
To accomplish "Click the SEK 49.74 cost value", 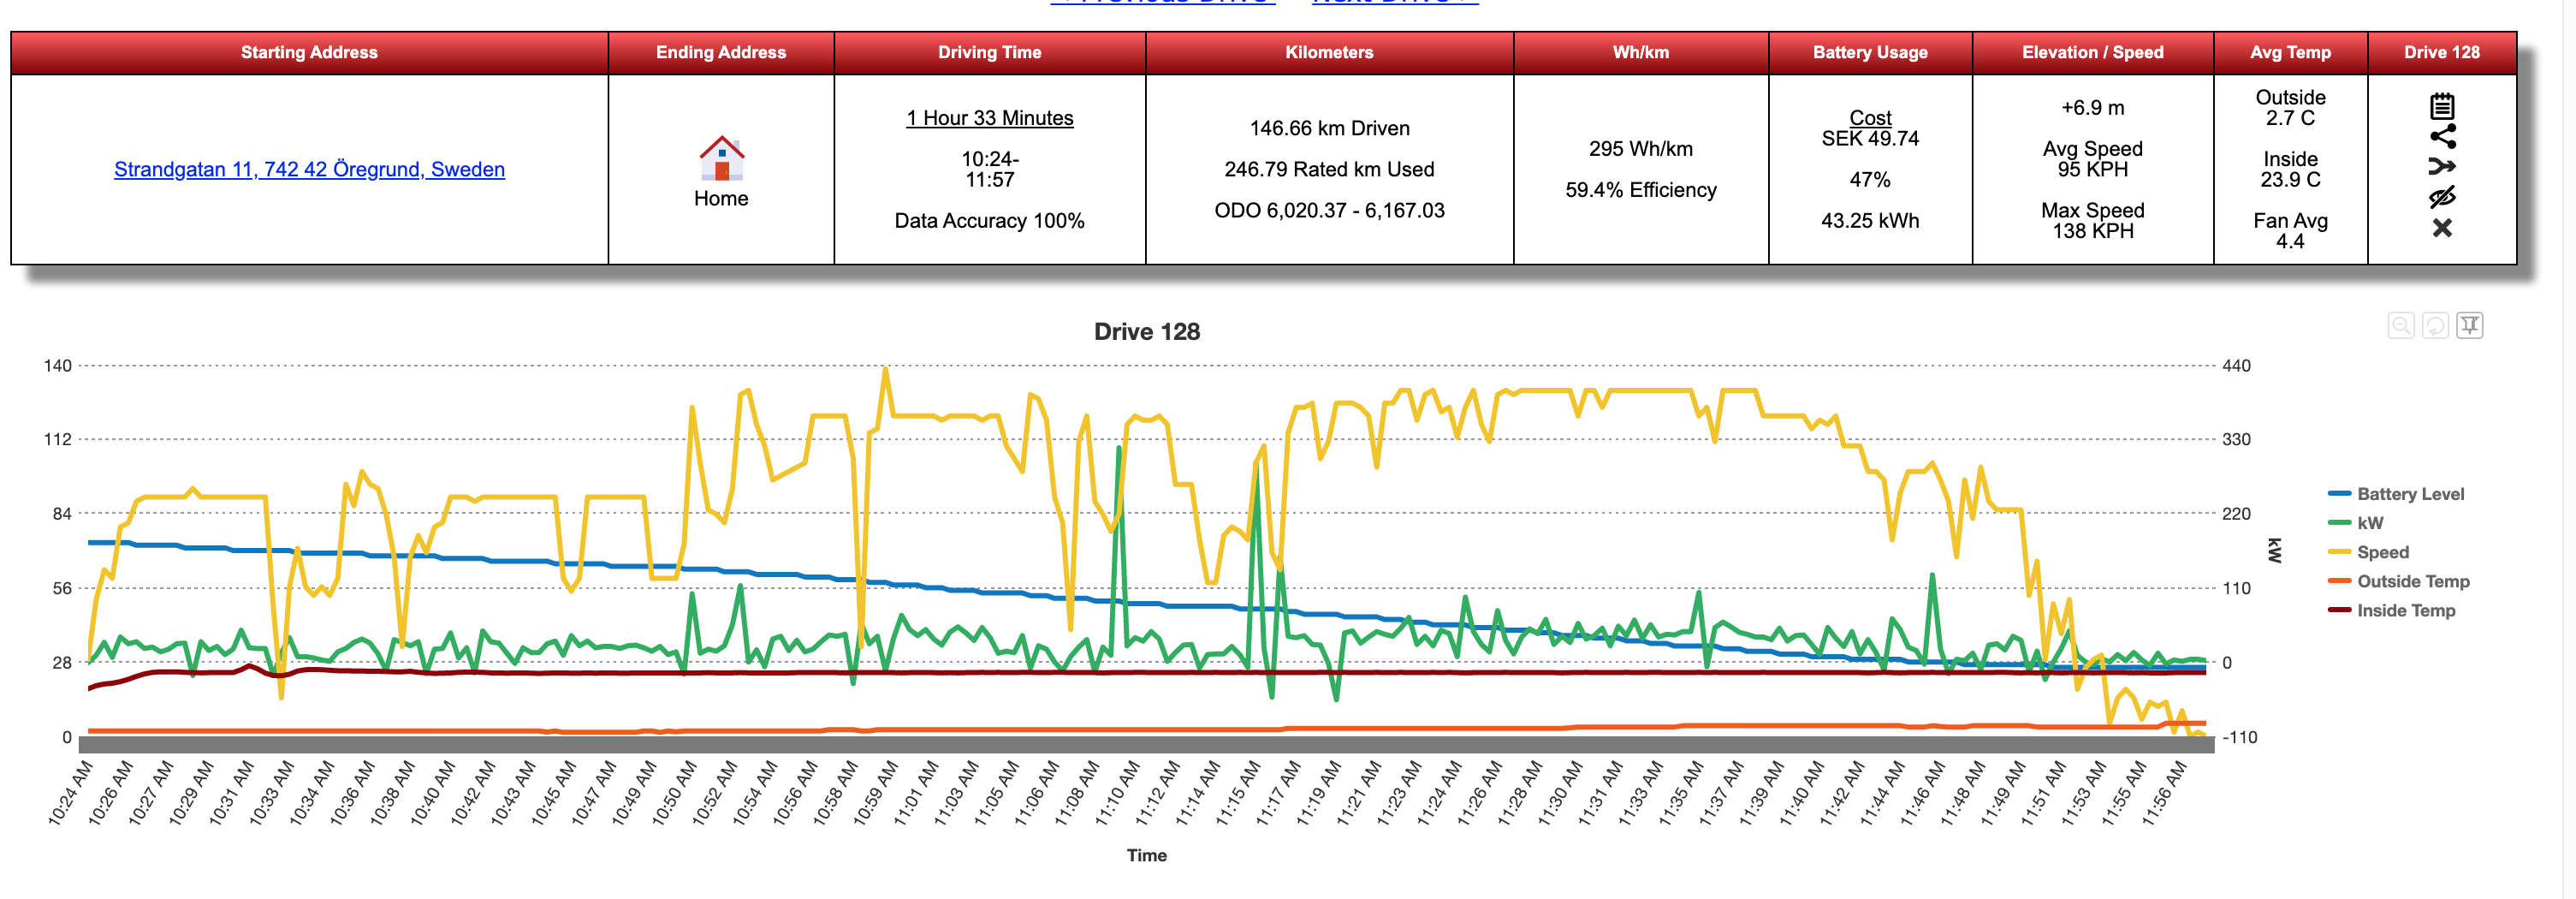I will click(x=1869, y=139).
